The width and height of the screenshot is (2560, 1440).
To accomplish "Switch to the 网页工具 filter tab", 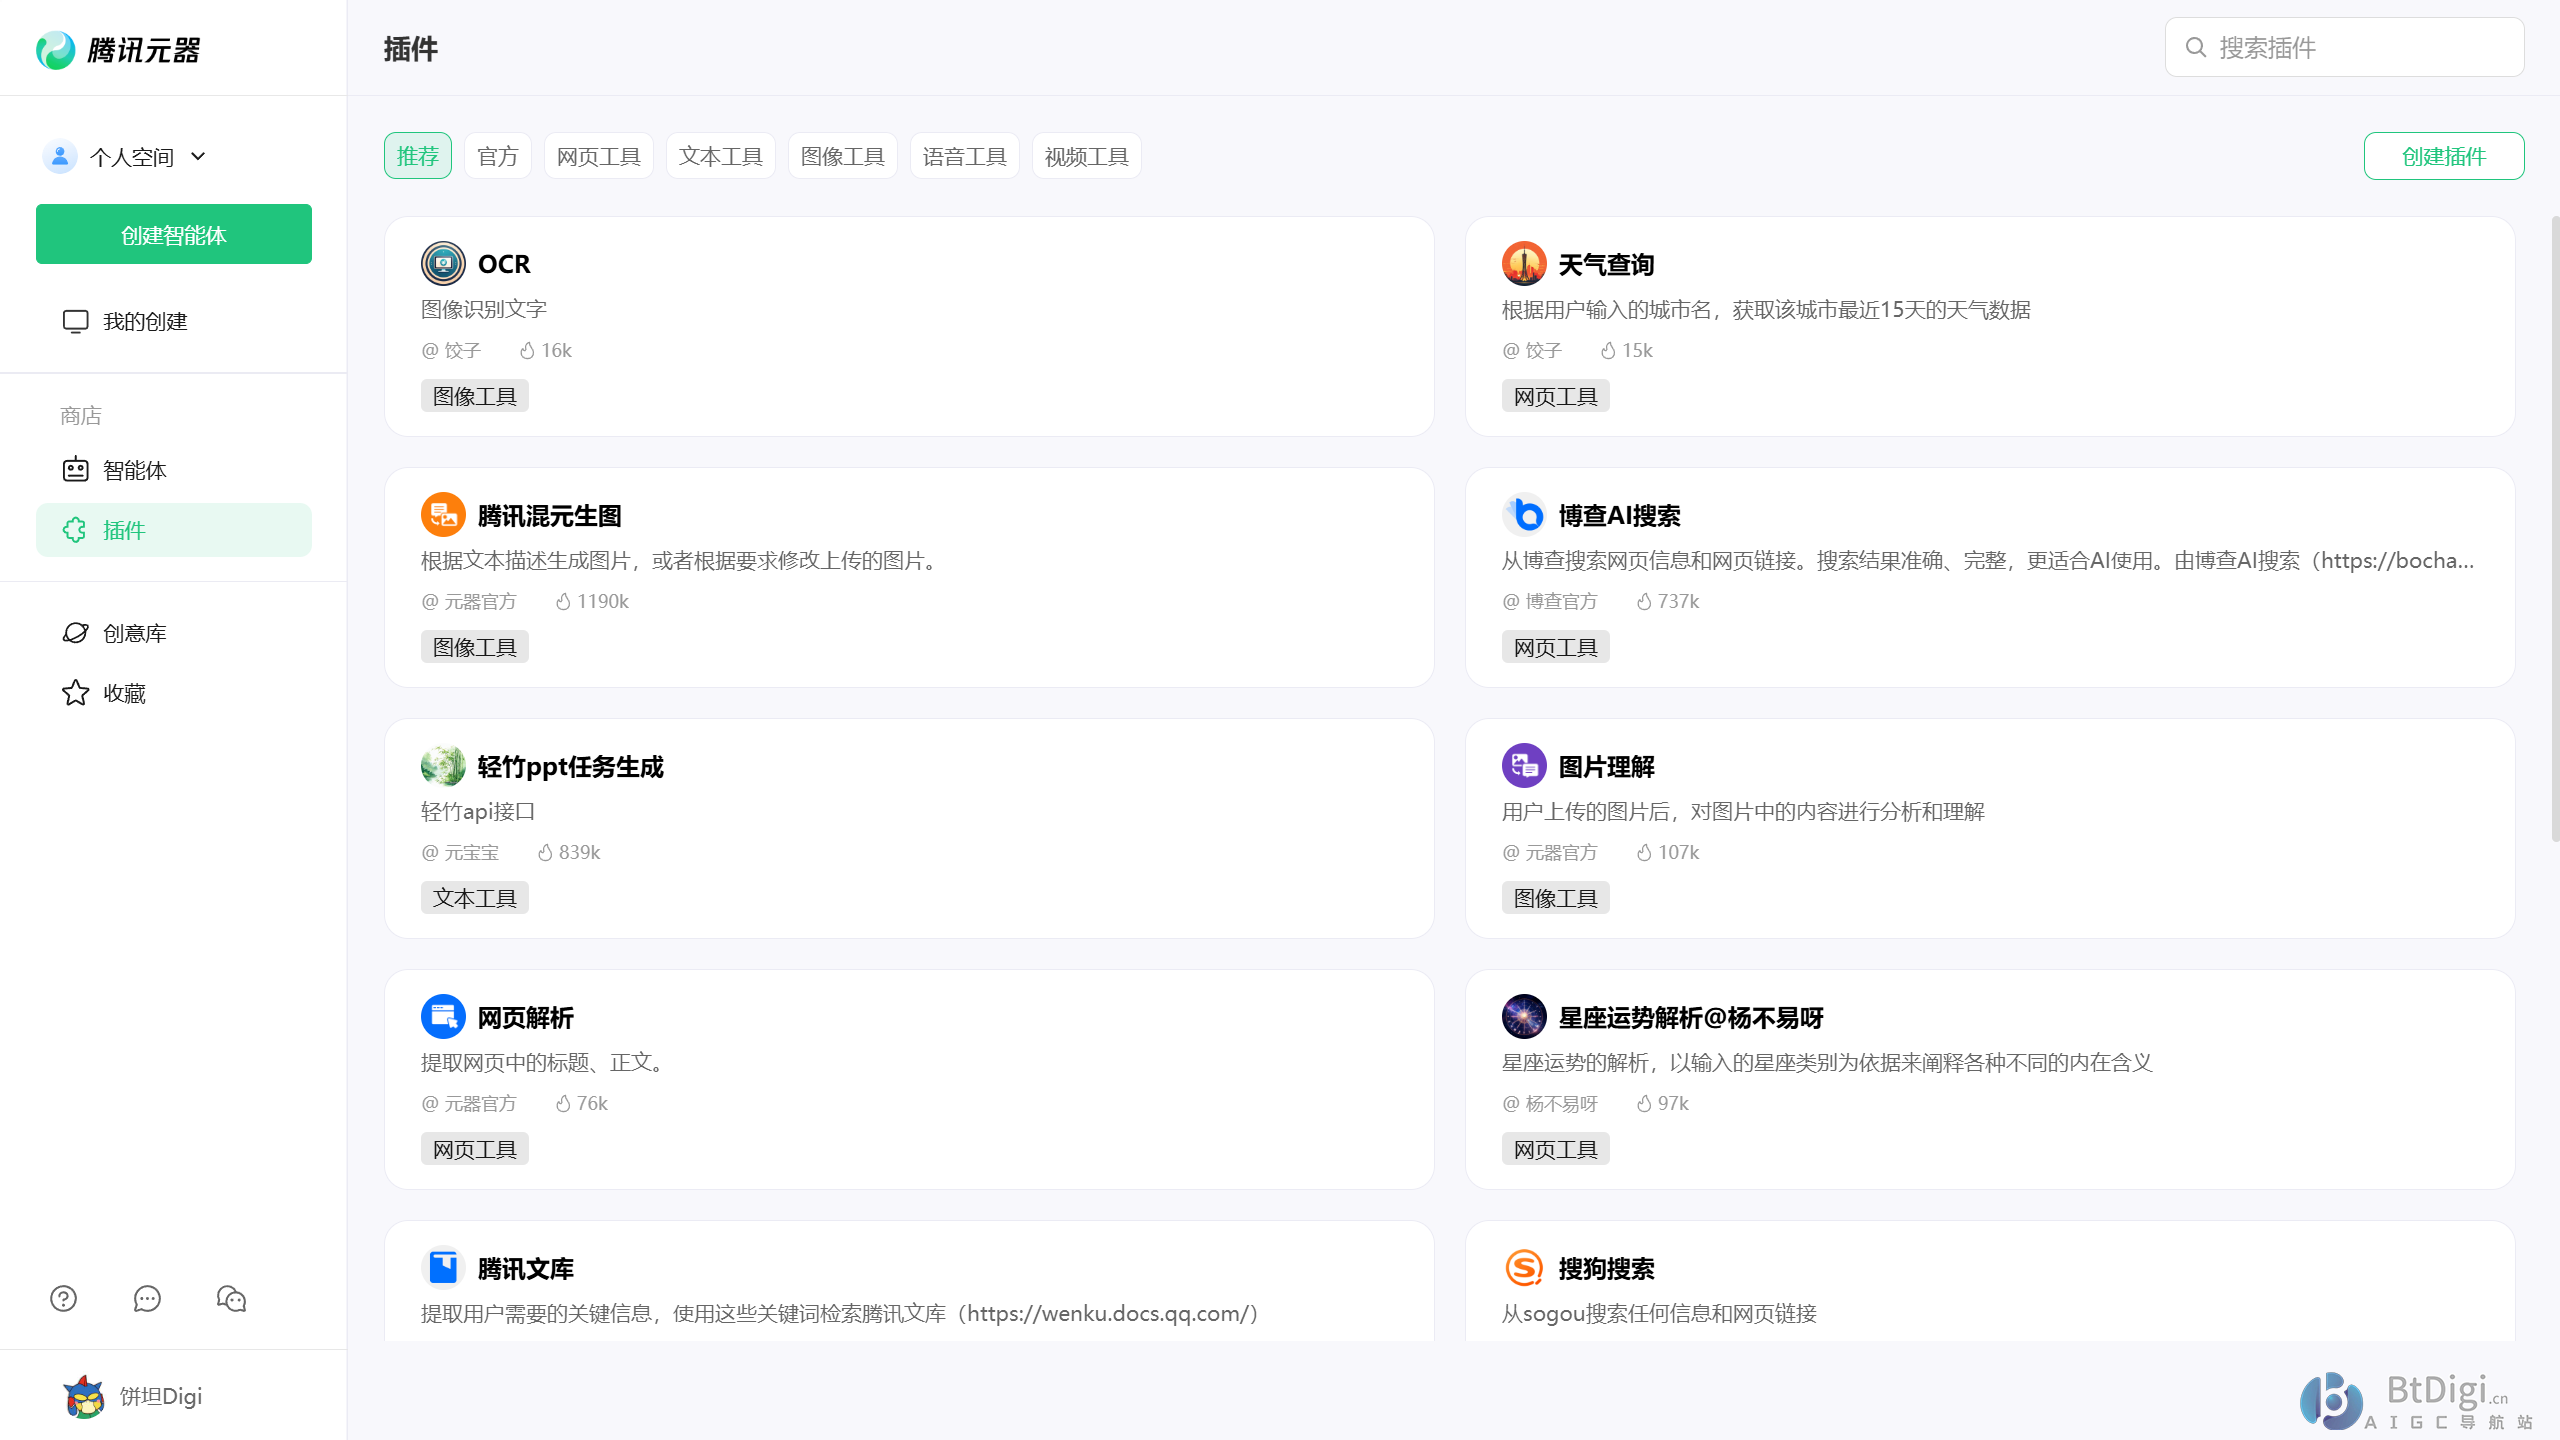I will (x=599, y=156).
